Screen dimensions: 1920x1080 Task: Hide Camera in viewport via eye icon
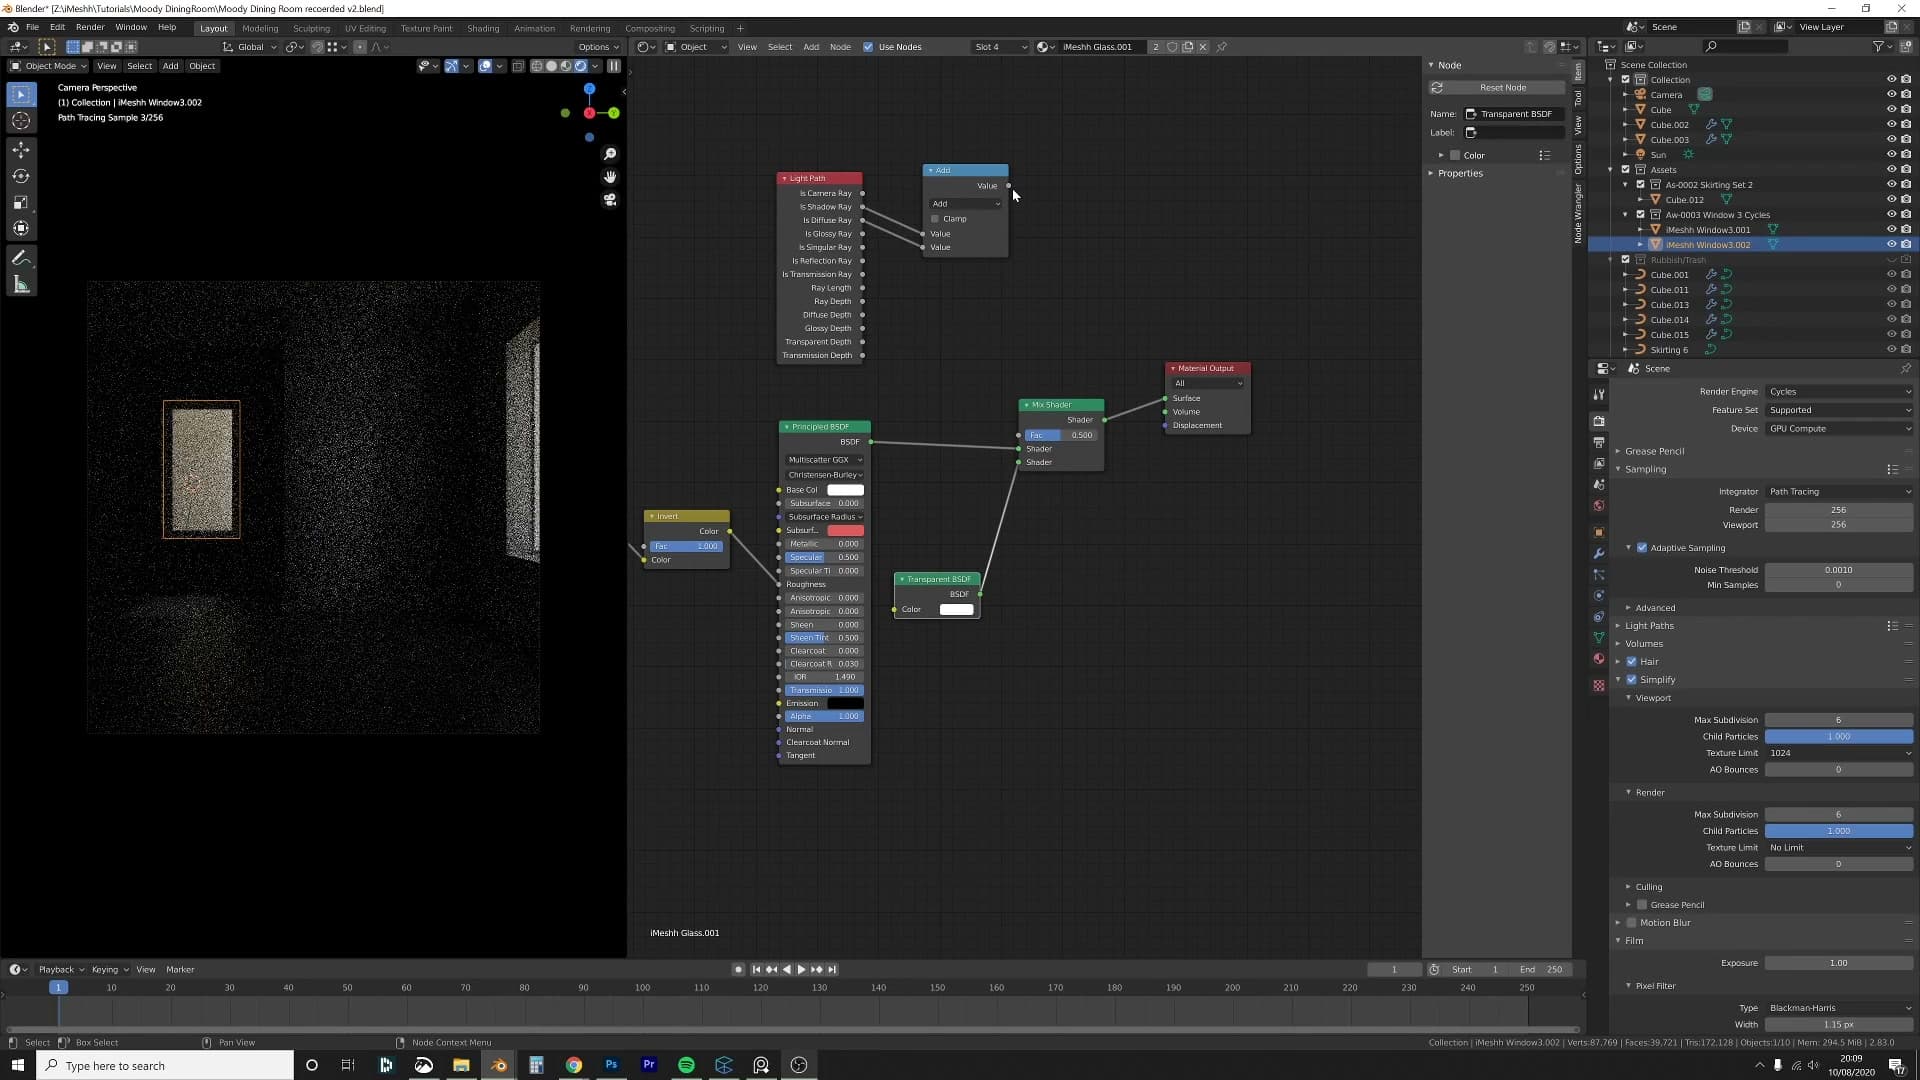(x=1891, y=95)
